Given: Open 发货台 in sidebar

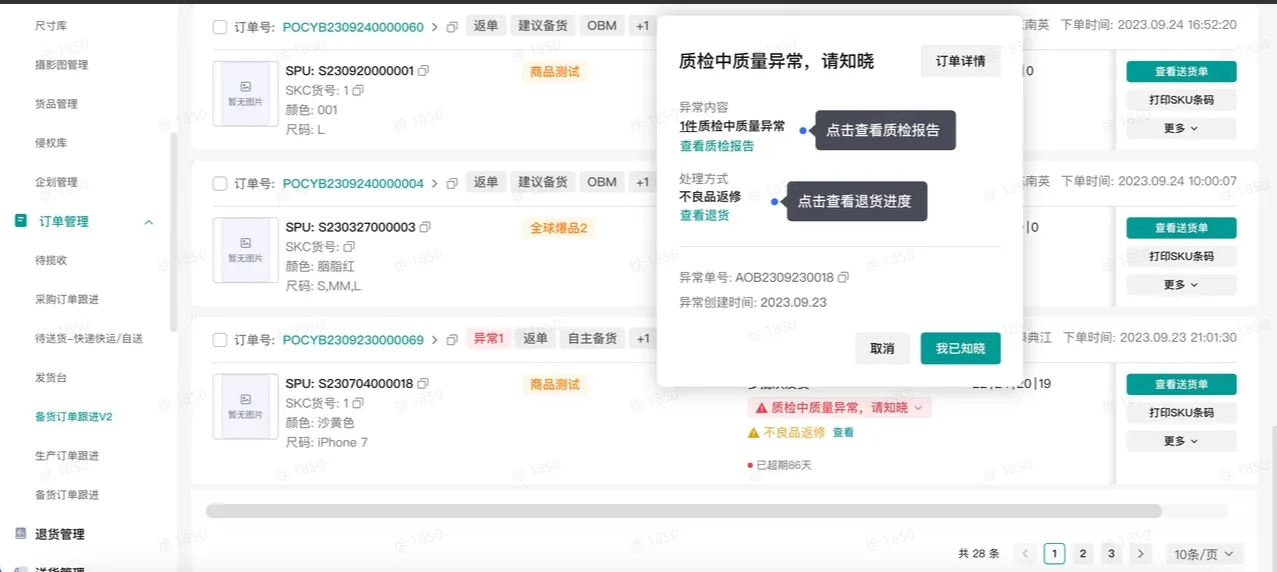Looking at the screenshot, I should click(x=51, y=377).
